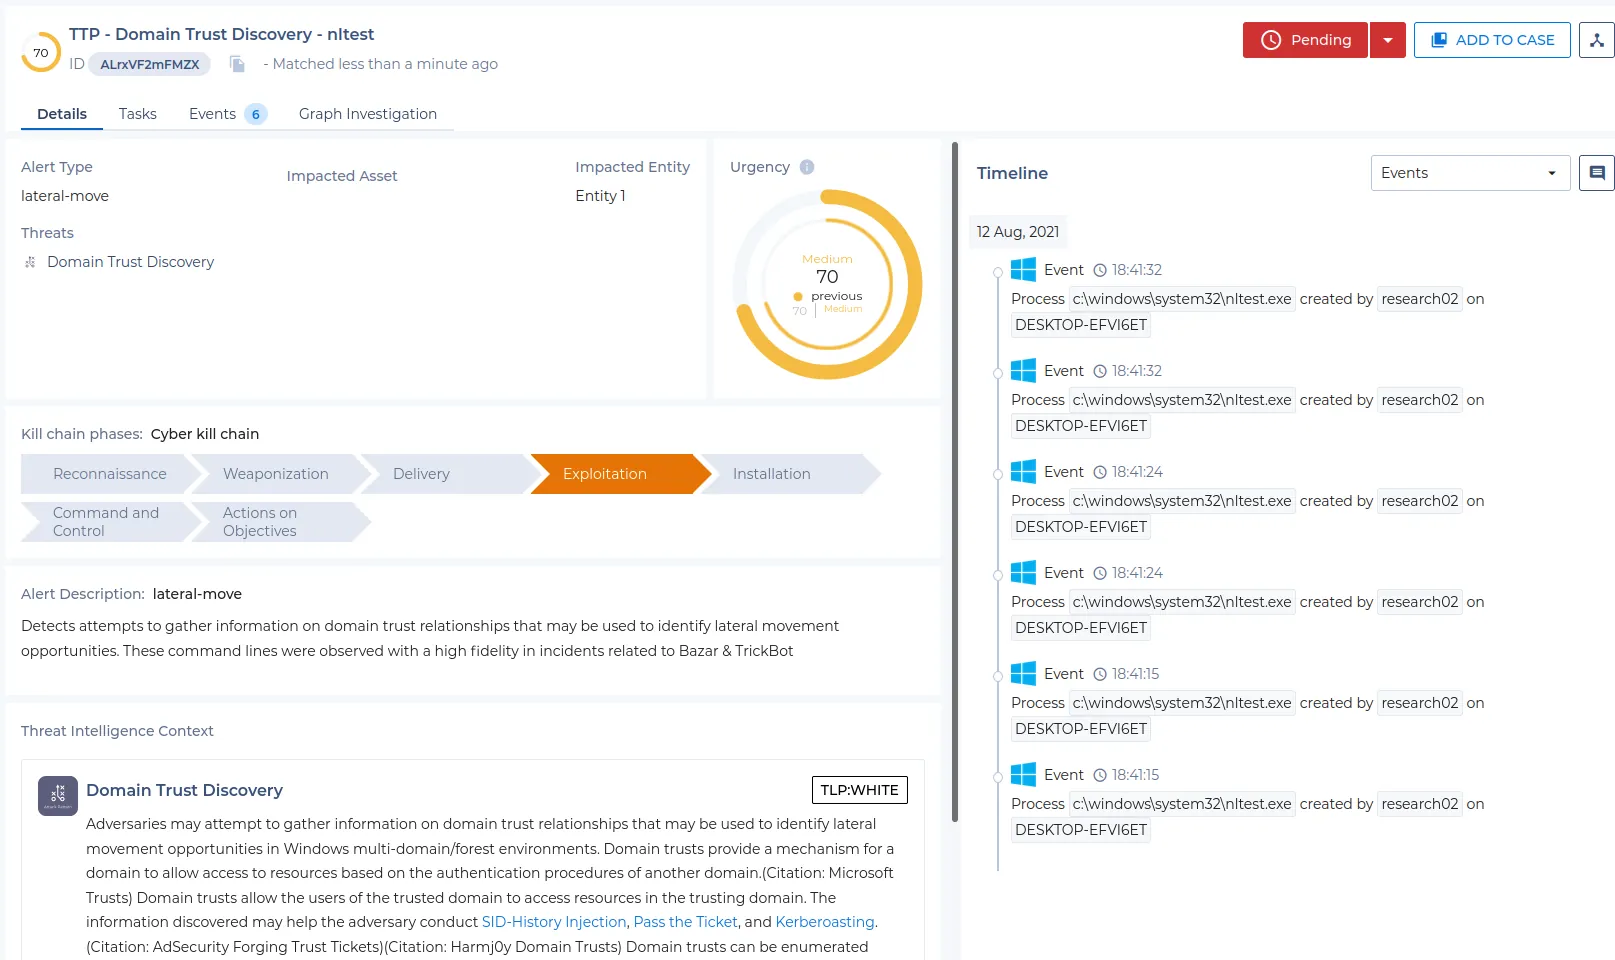1615x960 pixels.
Task: Click the Entity 1 impacted entity value
Action: pos(600,196)
